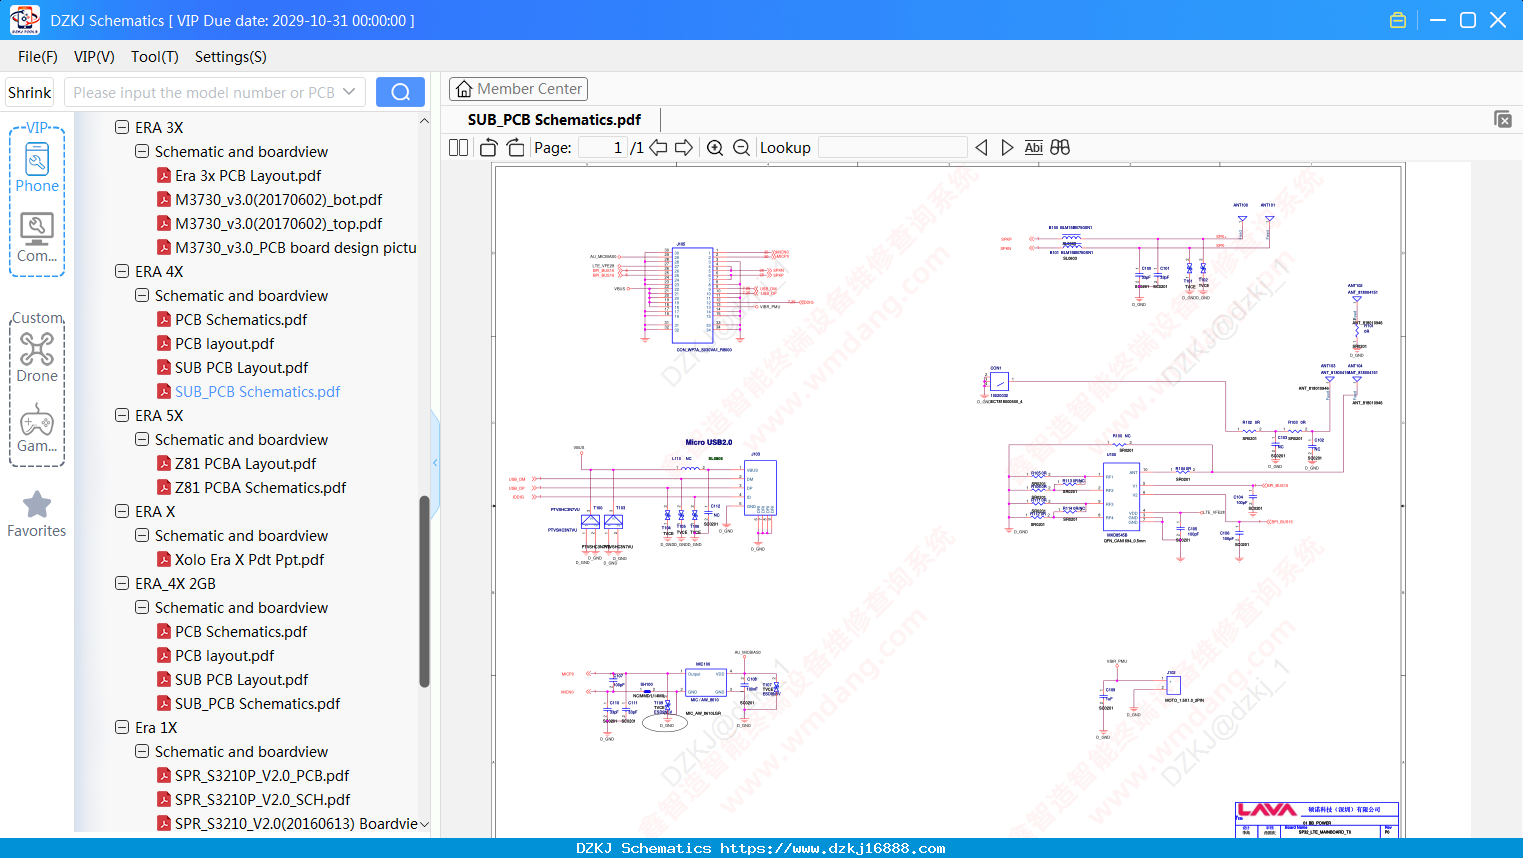1523x858 pixels.
Task: Collapse left panel using the side handle
Action: tap(435, 462)
